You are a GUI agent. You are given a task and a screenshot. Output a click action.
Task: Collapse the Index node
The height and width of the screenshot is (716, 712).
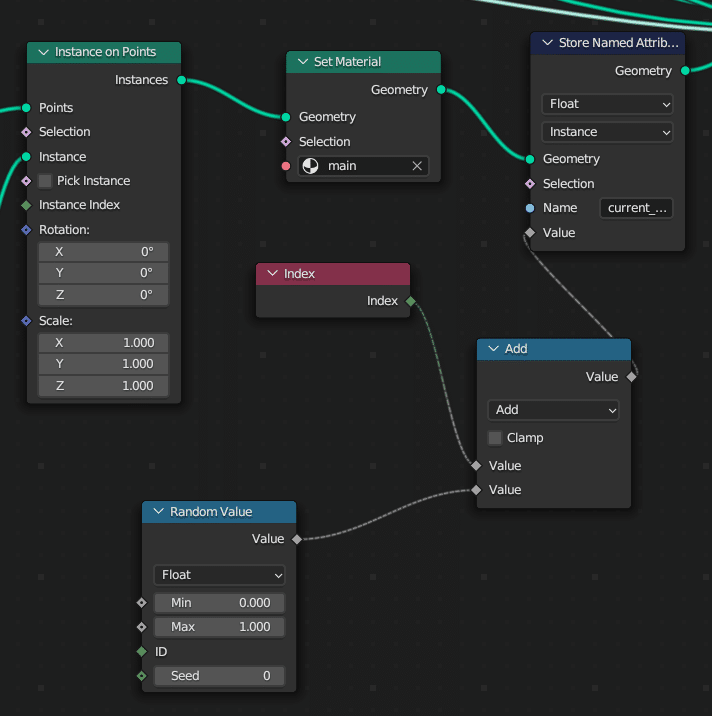pos(272,274)
